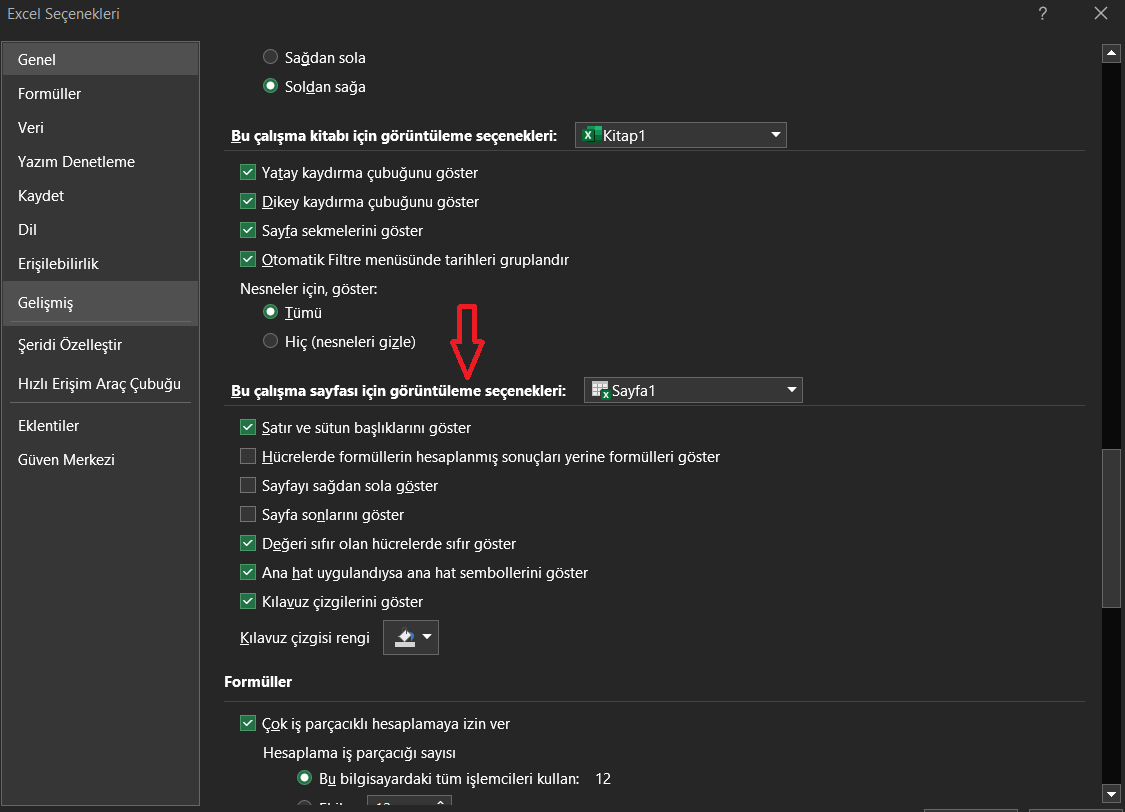The image size is (1125, 812).
Task: Open the Help question mark icon
Action: coord(1042,14)
